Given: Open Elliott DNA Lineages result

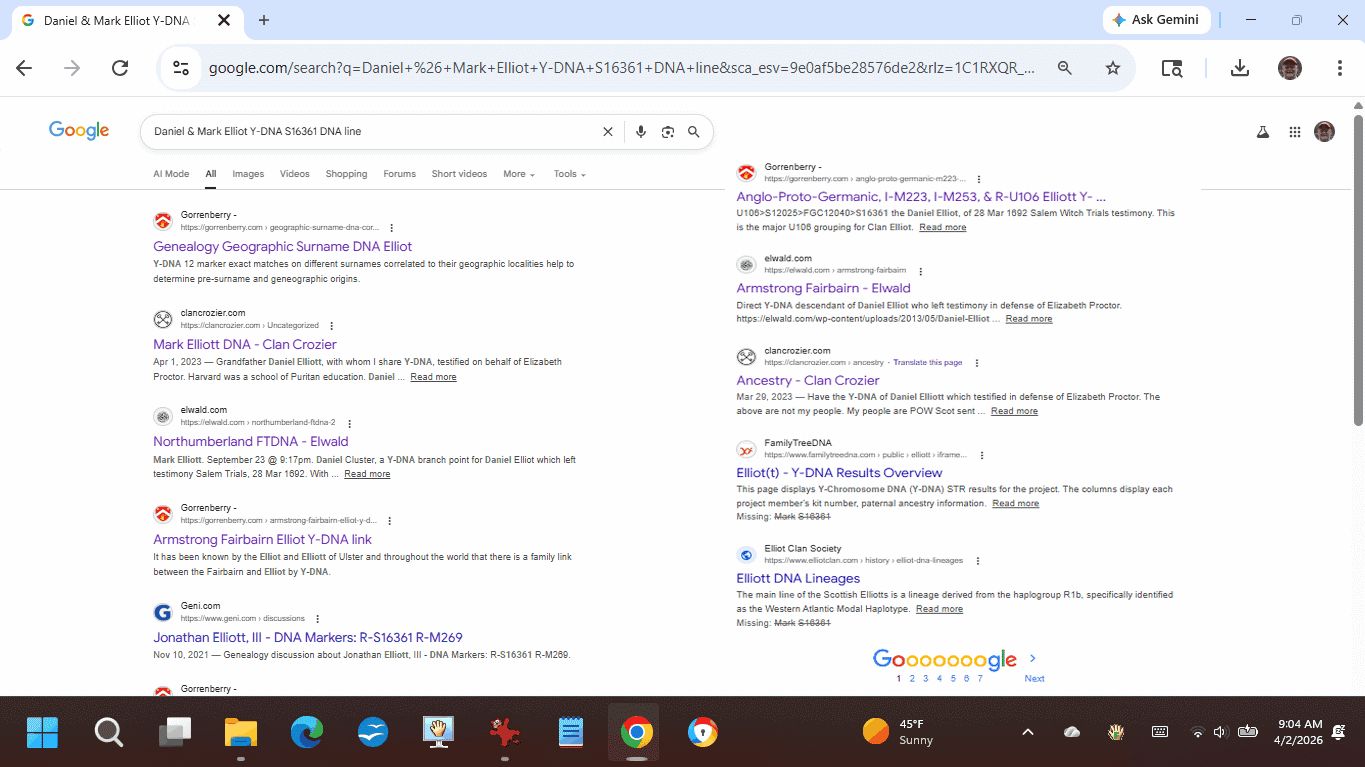Looking at the screenshot, I should pyautogui.click(x=798, y=578).
